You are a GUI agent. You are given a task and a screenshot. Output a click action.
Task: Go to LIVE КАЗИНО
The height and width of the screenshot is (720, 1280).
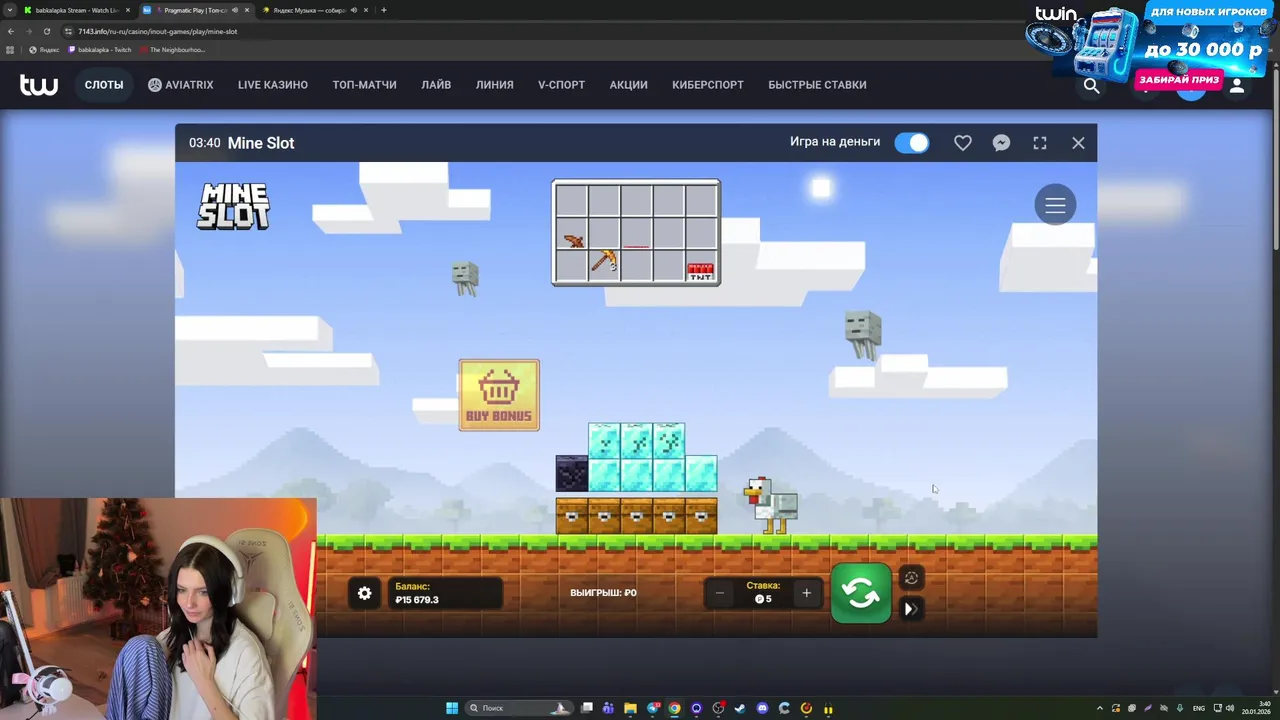(273, 85)
